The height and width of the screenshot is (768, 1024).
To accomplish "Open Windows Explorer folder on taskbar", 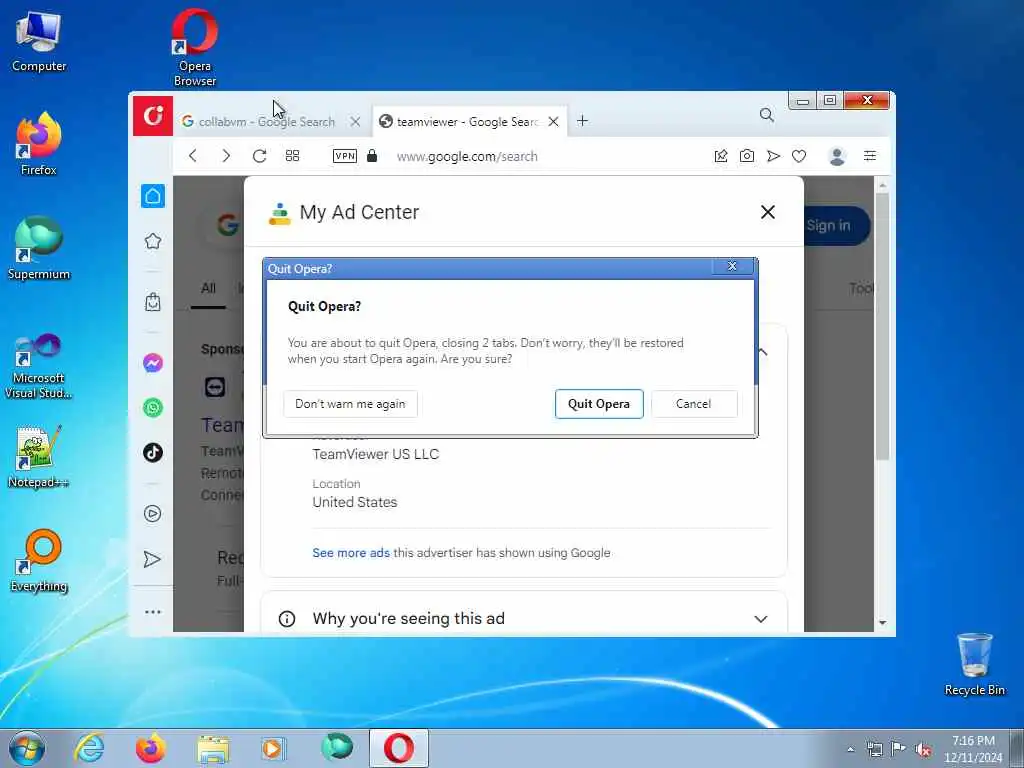I will click(213, 749).
